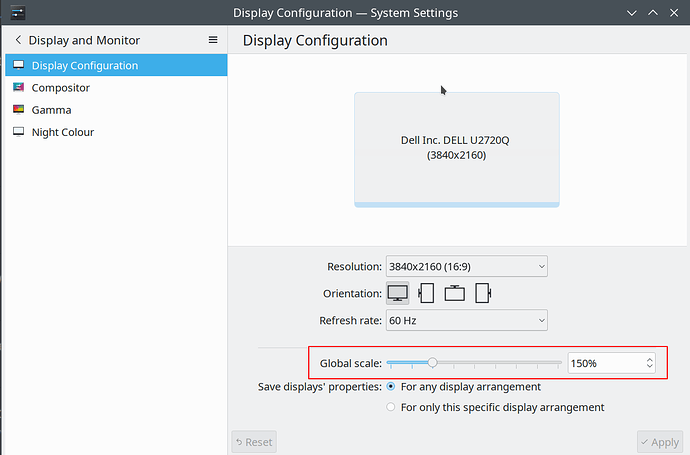Increase global scale with spinbox up arrow
This screenshot has height=455, width=690.
tap(650, 359)
